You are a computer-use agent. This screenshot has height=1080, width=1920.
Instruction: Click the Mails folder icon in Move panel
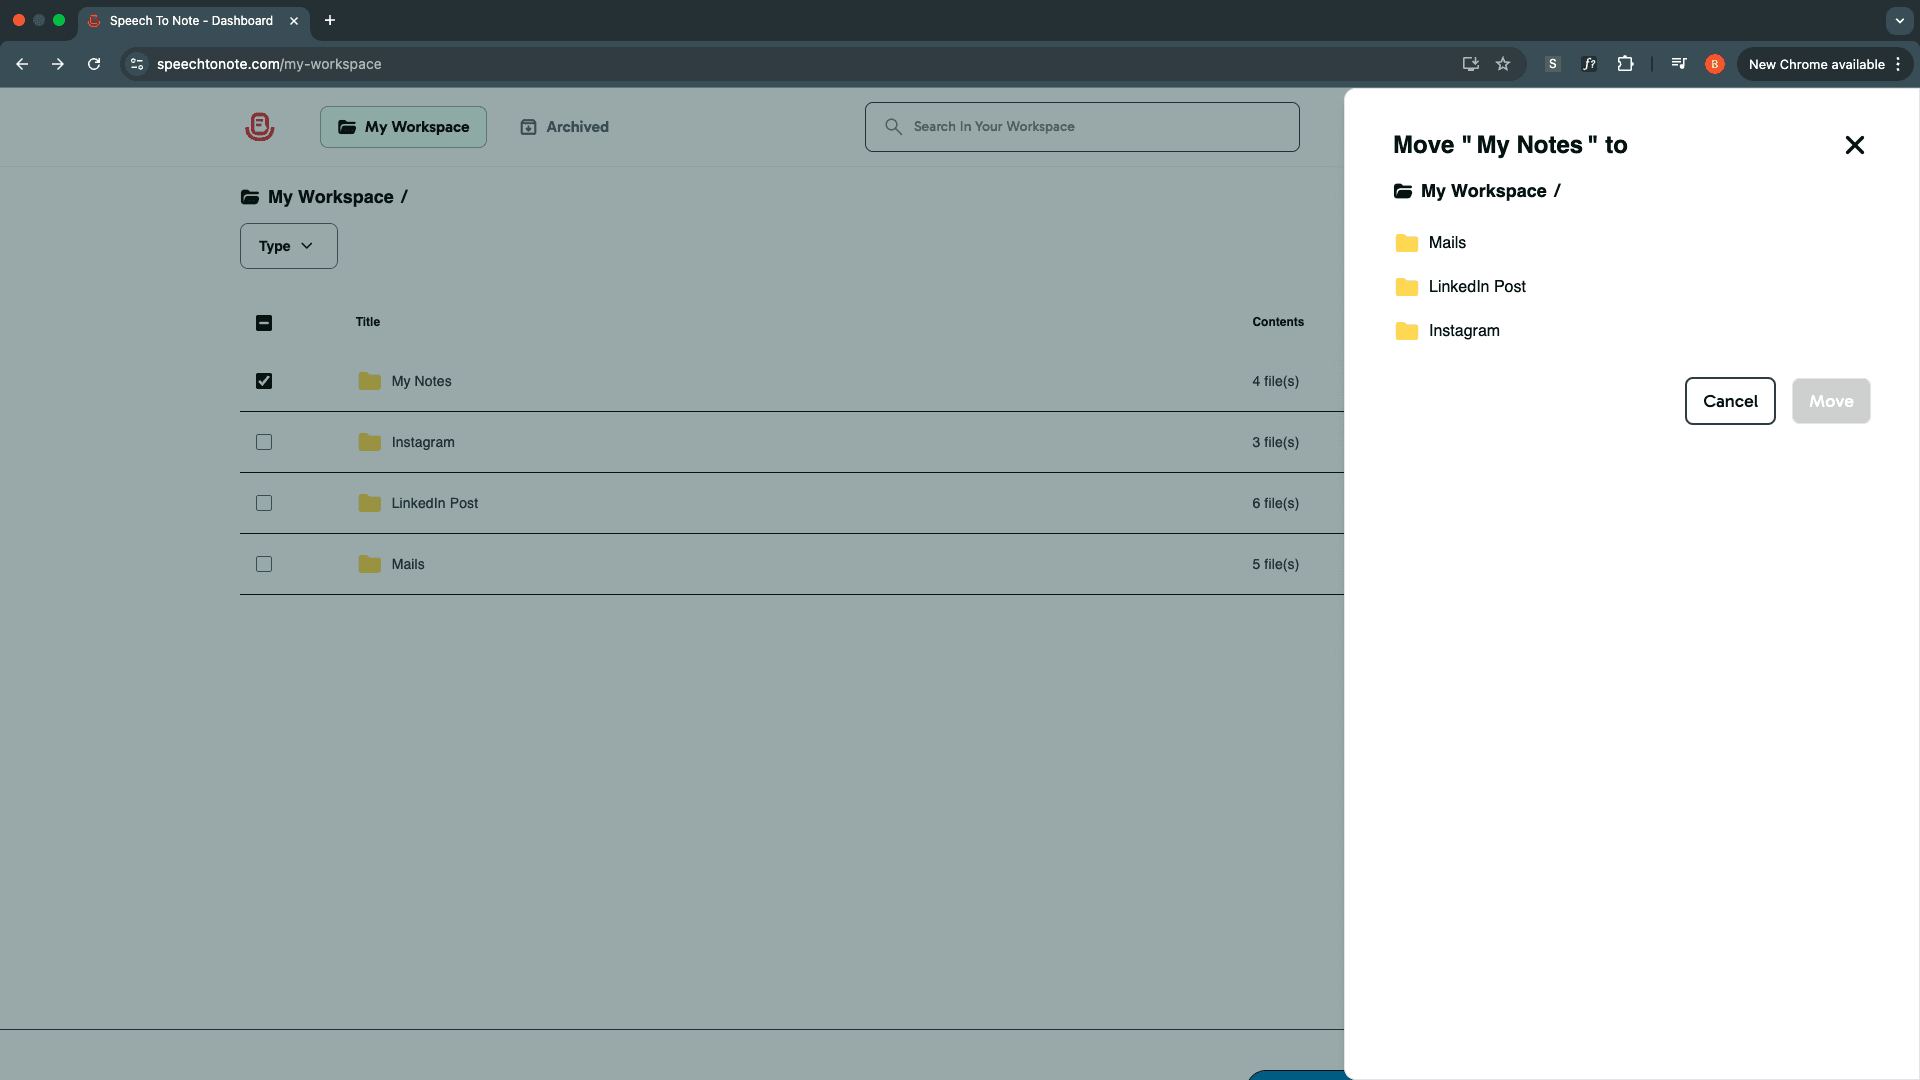coord(1406,243)
